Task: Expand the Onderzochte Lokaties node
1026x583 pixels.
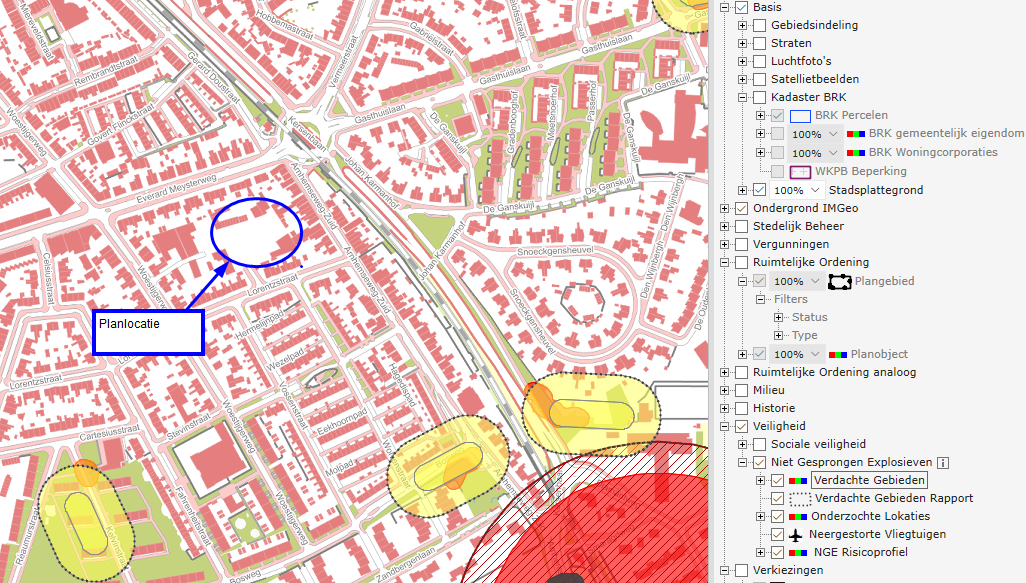Action: click(760, 517)
